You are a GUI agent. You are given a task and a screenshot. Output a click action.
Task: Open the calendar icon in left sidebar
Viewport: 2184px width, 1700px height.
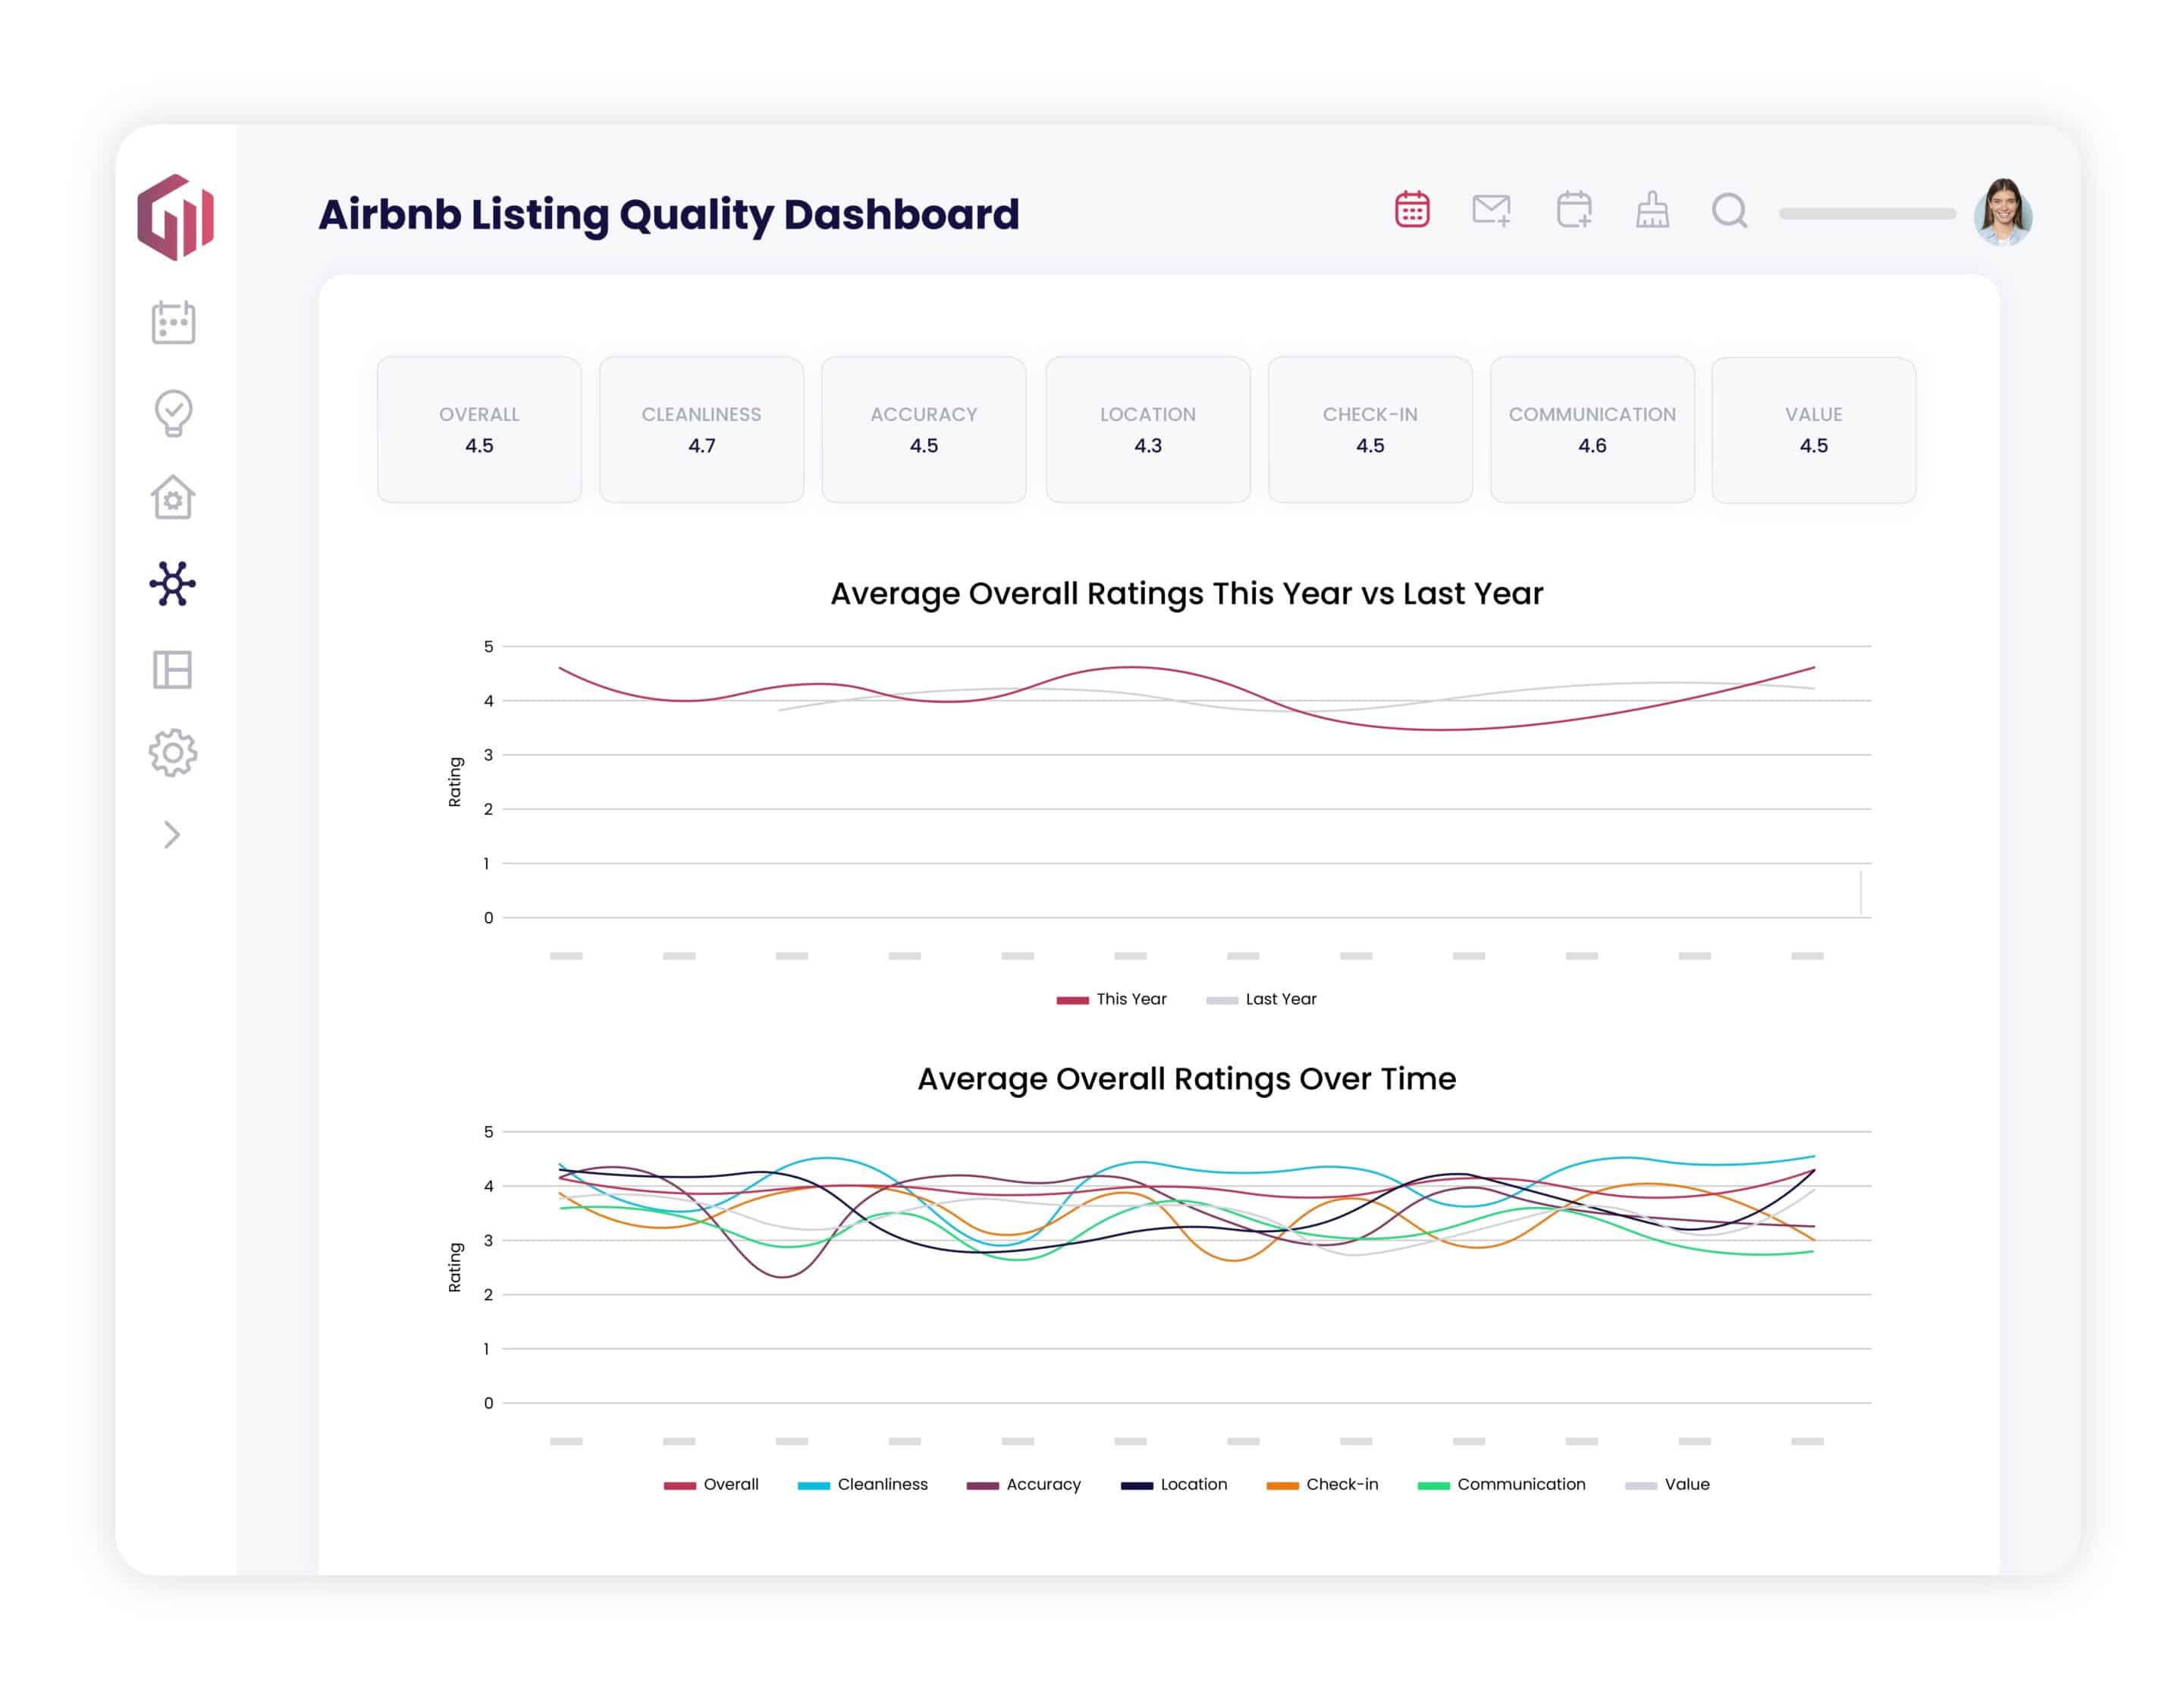point(173,322)
